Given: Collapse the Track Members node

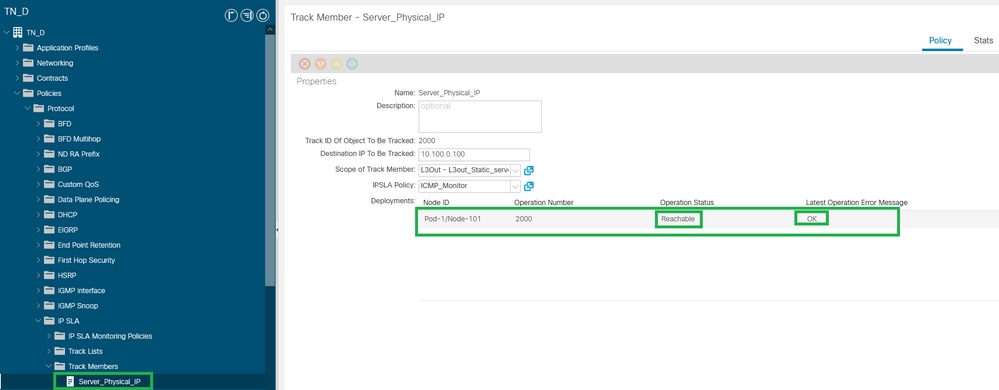Looking at the screenshot, I should tap(49, 366).
